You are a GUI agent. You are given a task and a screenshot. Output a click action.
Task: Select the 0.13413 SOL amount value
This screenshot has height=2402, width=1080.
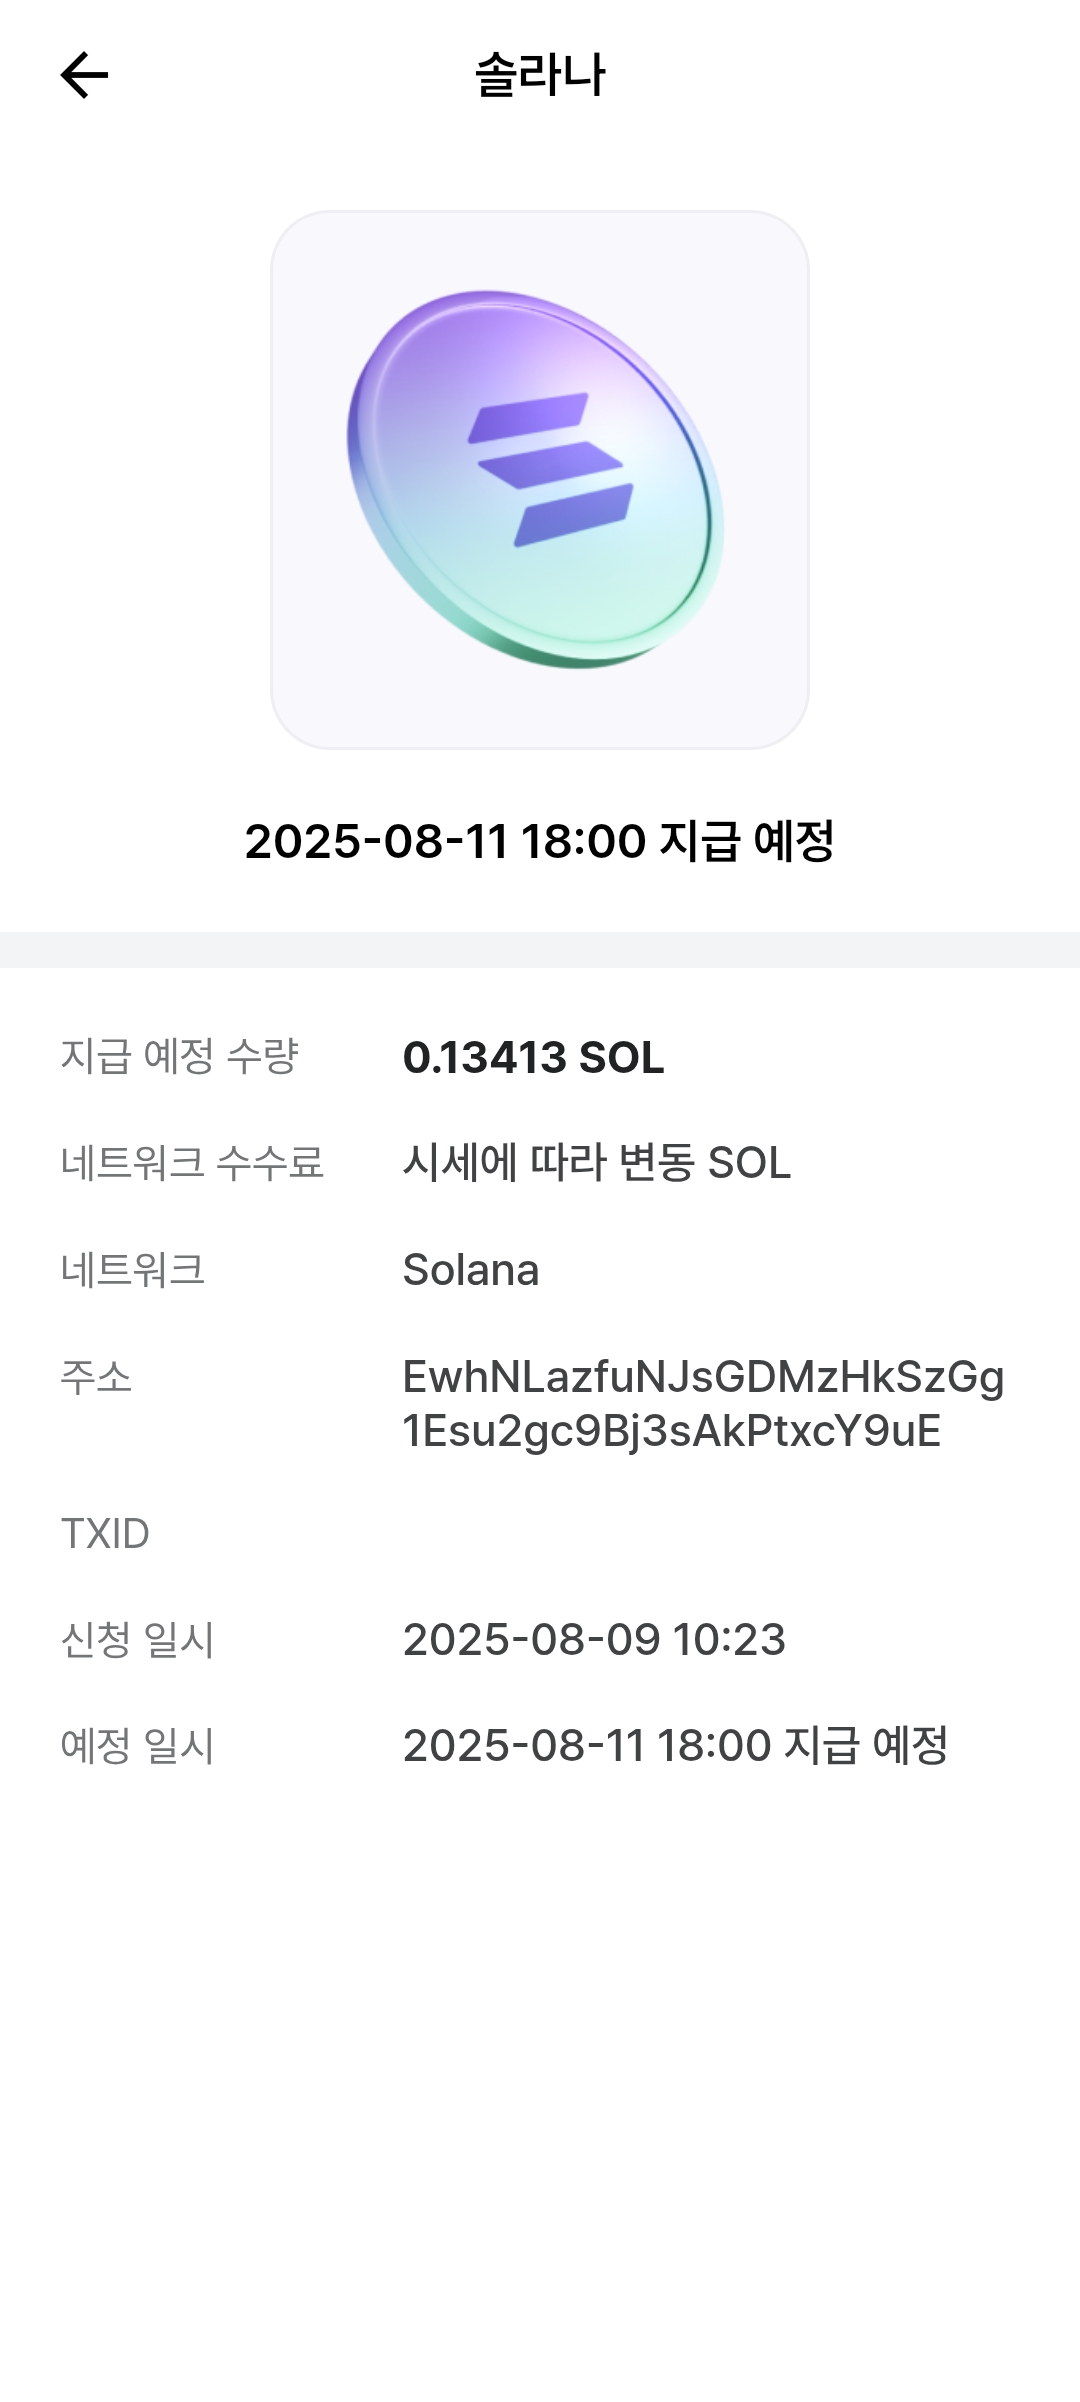click(x=533, y=1057)
